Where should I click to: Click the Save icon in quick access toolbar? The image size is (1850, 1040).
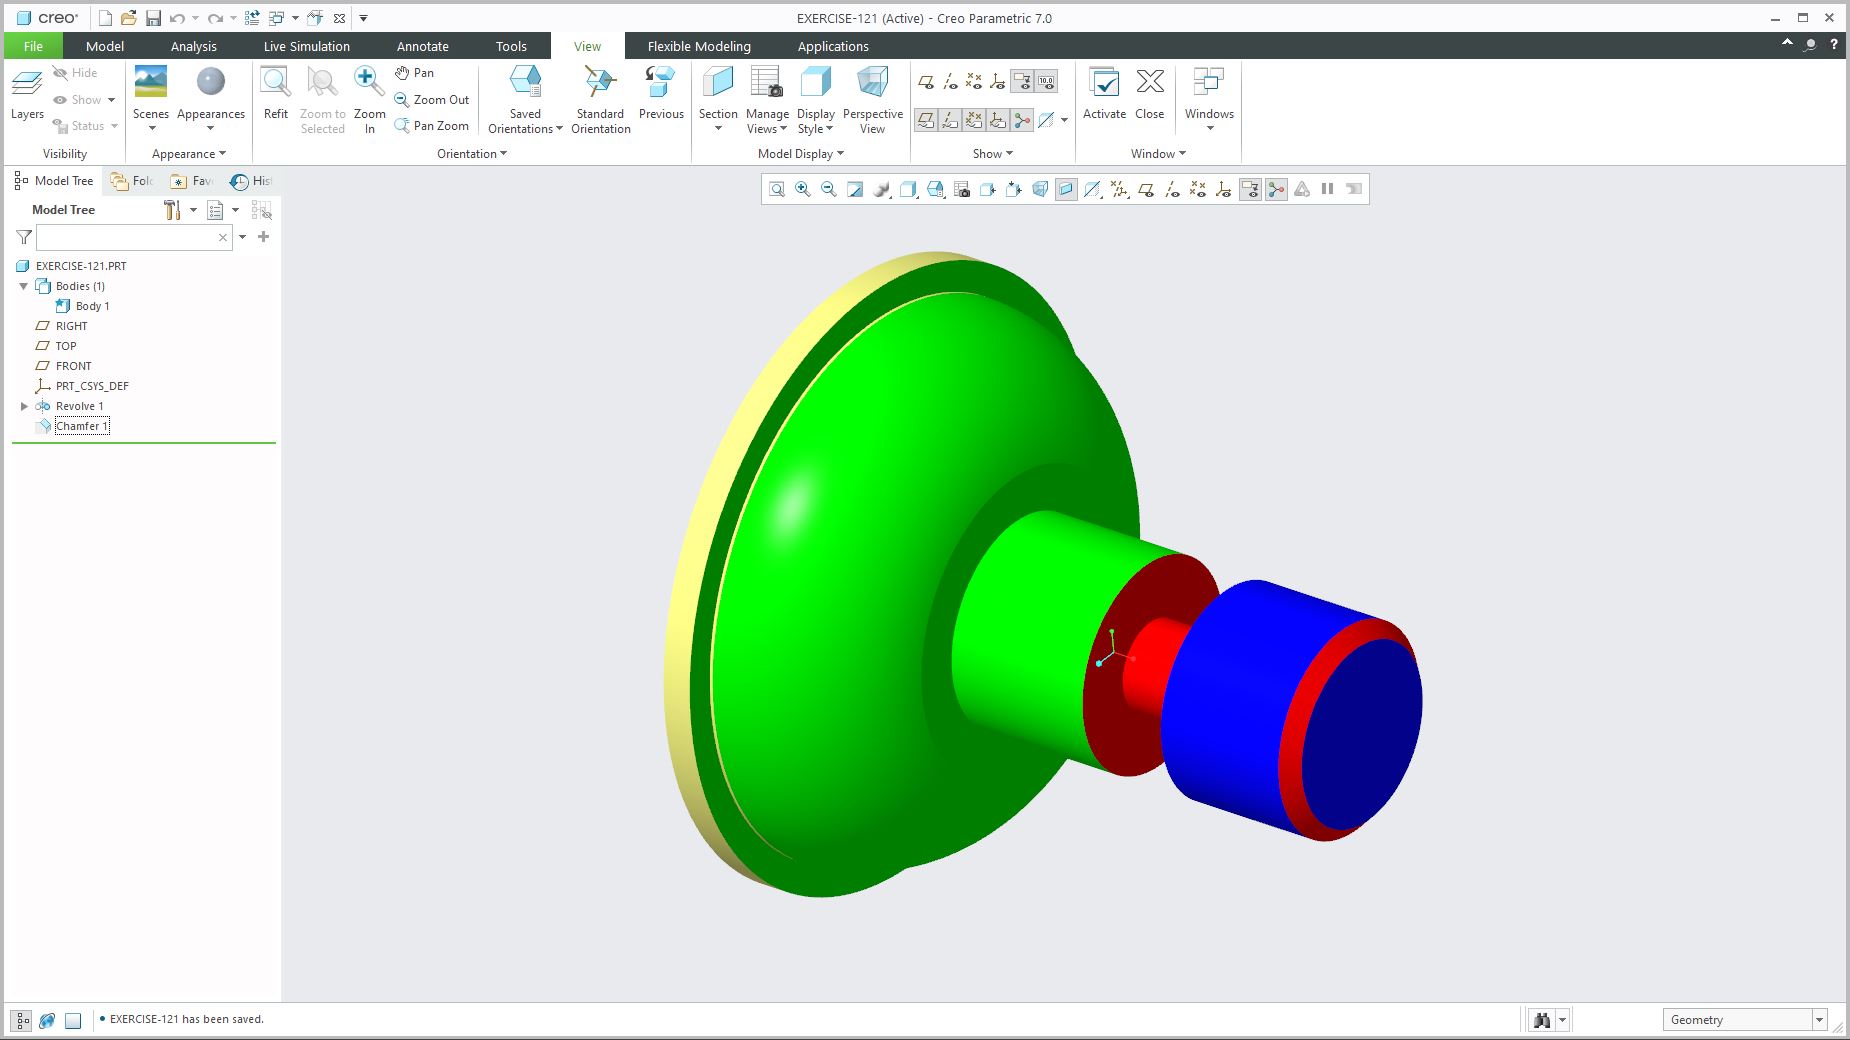click(x=153, y=18)
